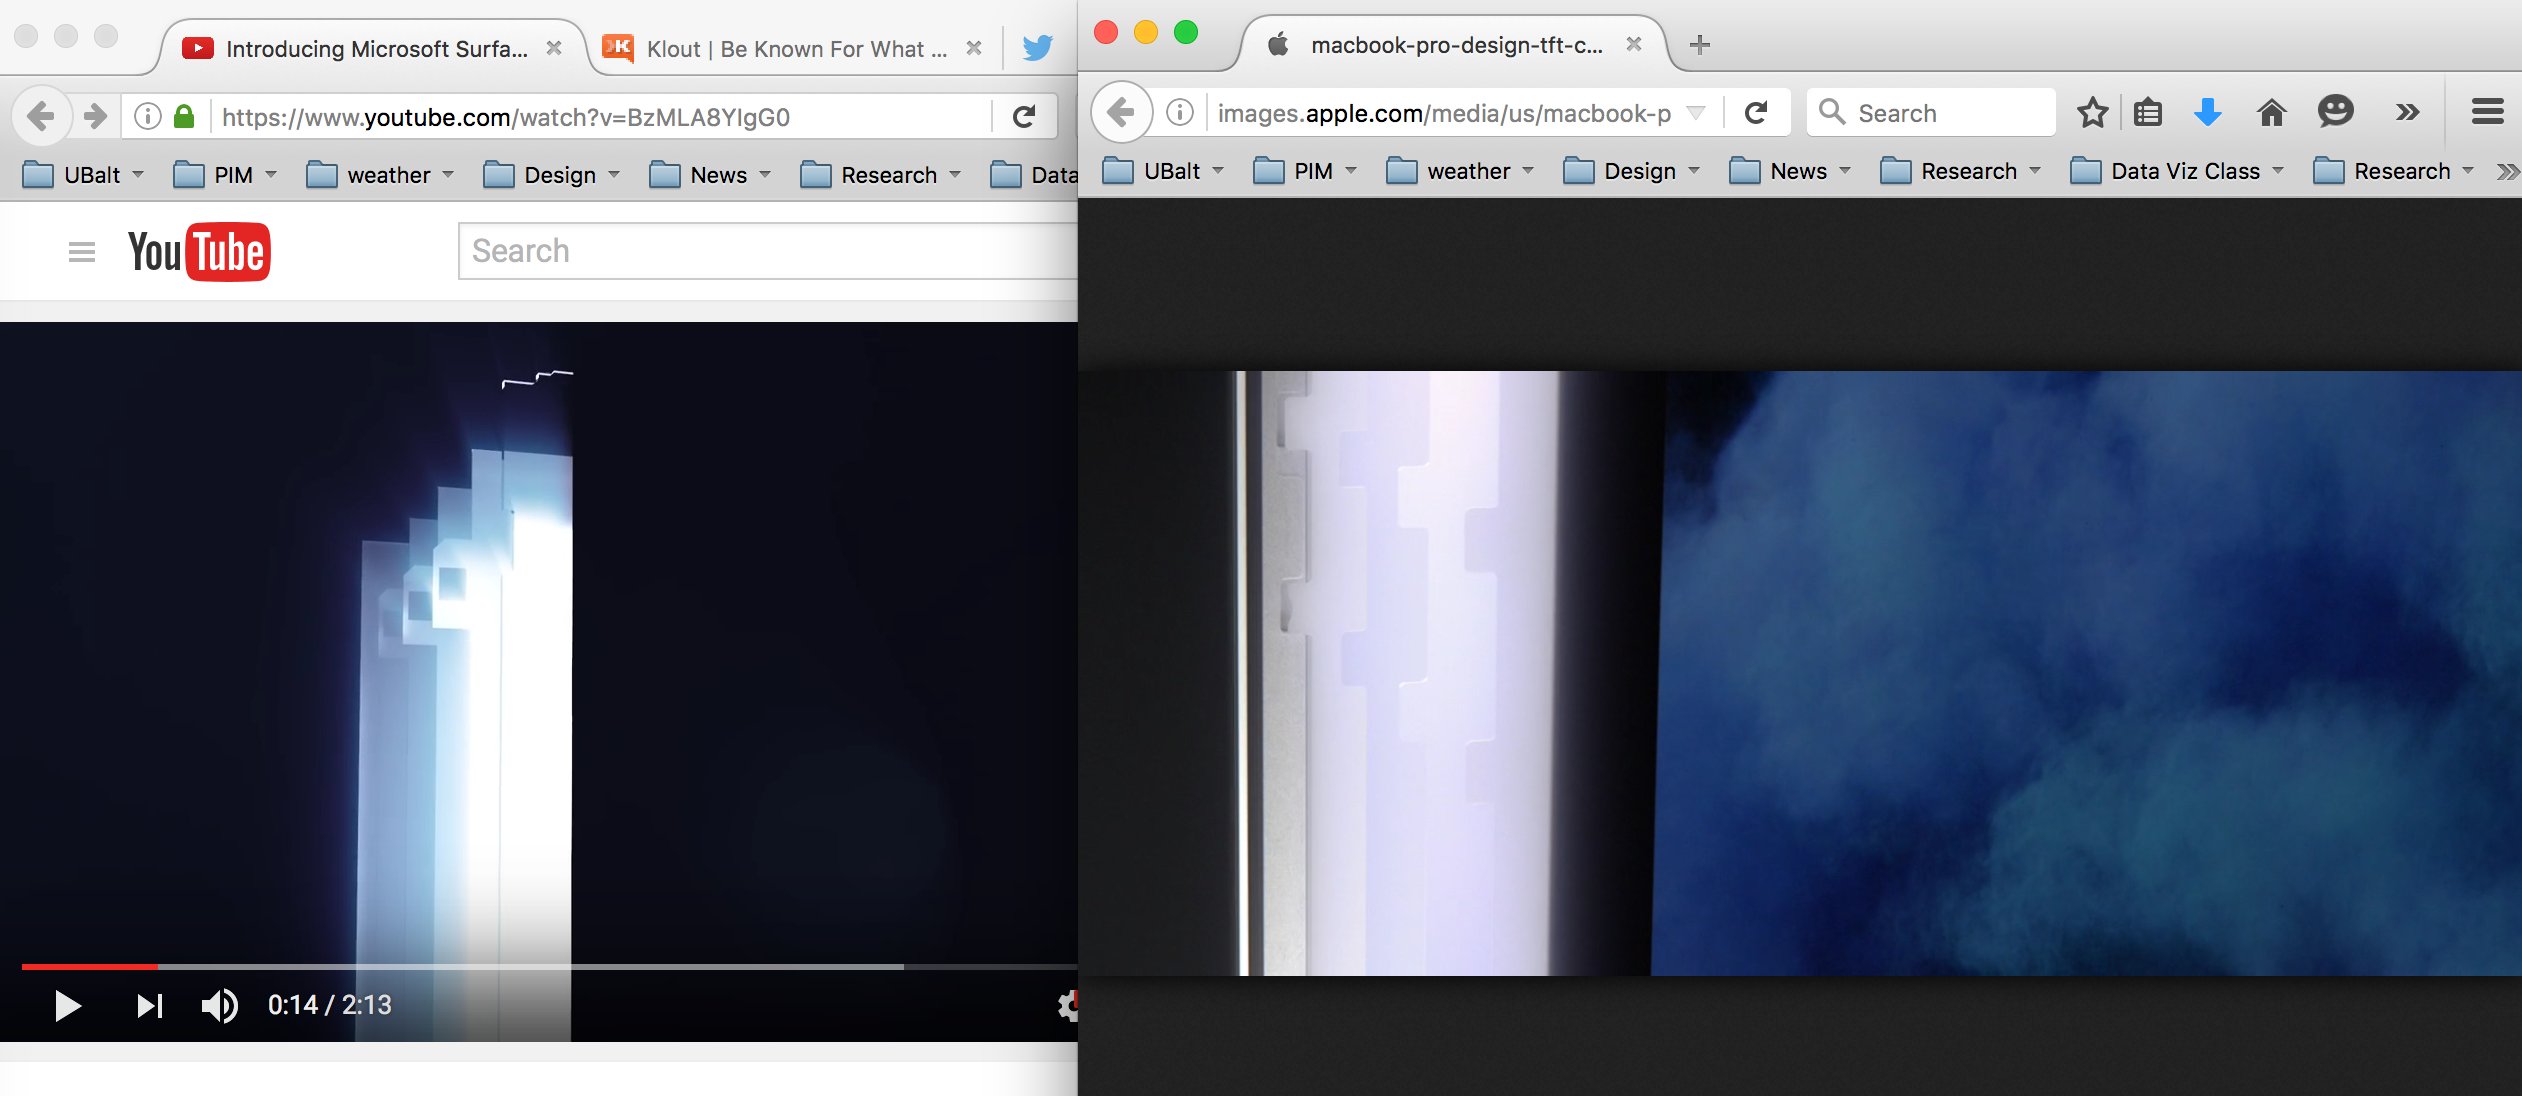Show more toolbar items with chevron
This screenshot has width=2522, height=1096.
pyautogui.click(x=2407, y=112)
